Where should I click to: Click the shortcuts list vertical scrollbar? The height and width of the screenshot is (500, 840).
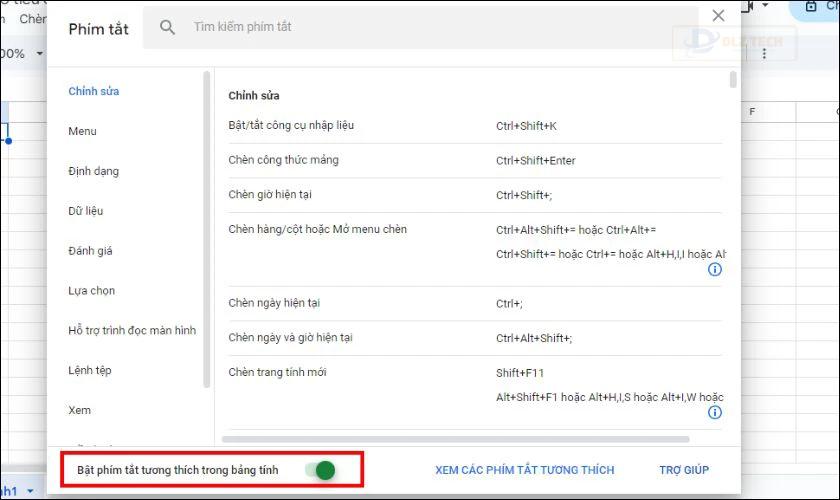733,79
